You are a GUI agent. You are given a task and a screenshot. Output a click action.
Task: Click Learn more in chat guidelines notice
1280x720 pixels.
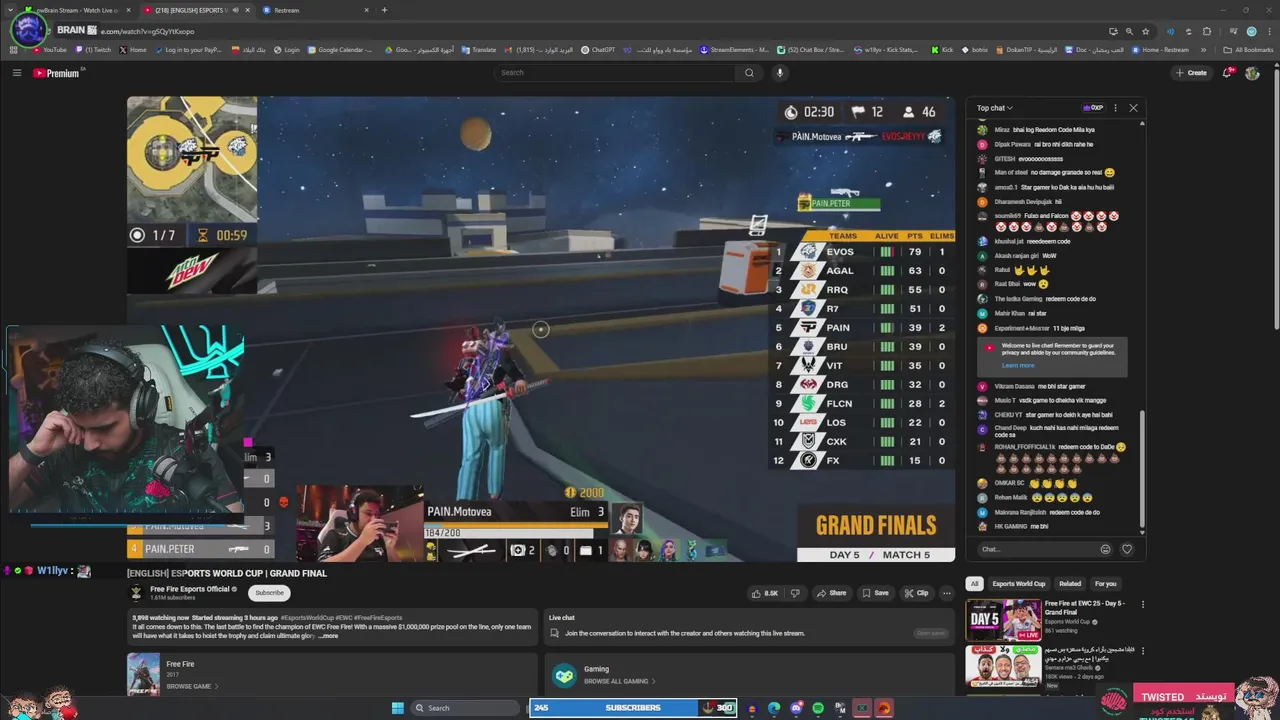(1018, 366)
